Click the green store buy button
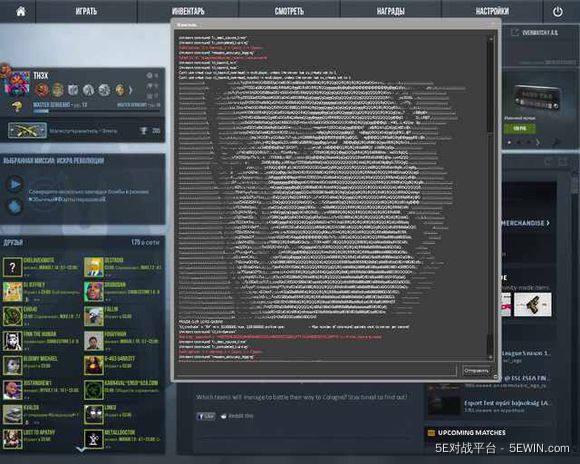Viewport: 580px width, 464px height. pyautogui.click(x=519, y=128)
